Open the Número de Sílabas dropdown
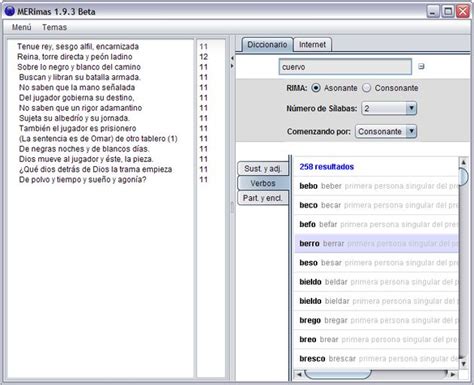Image resolution: width=474 pixels, height=385 pixels. (389, 108)
